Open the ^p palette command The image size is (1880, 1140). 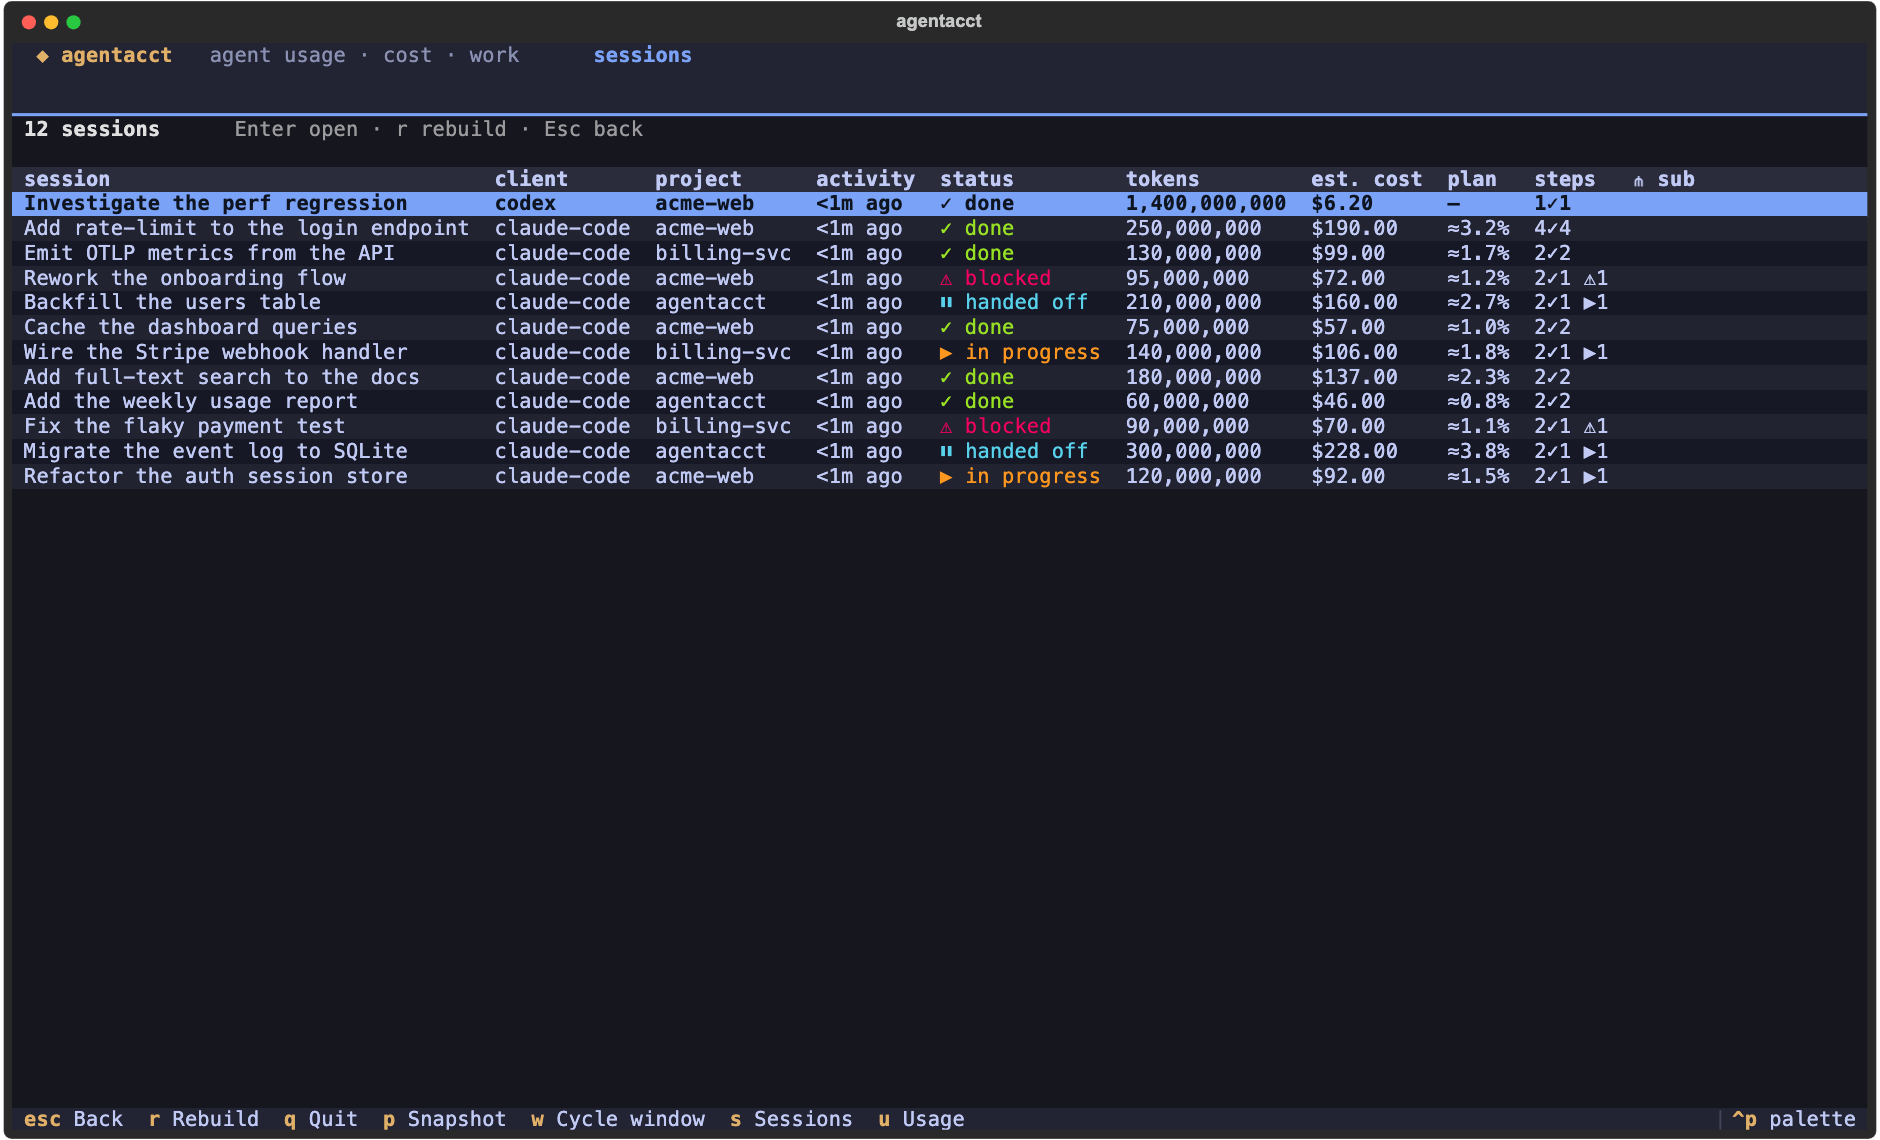point(1793,1120)
